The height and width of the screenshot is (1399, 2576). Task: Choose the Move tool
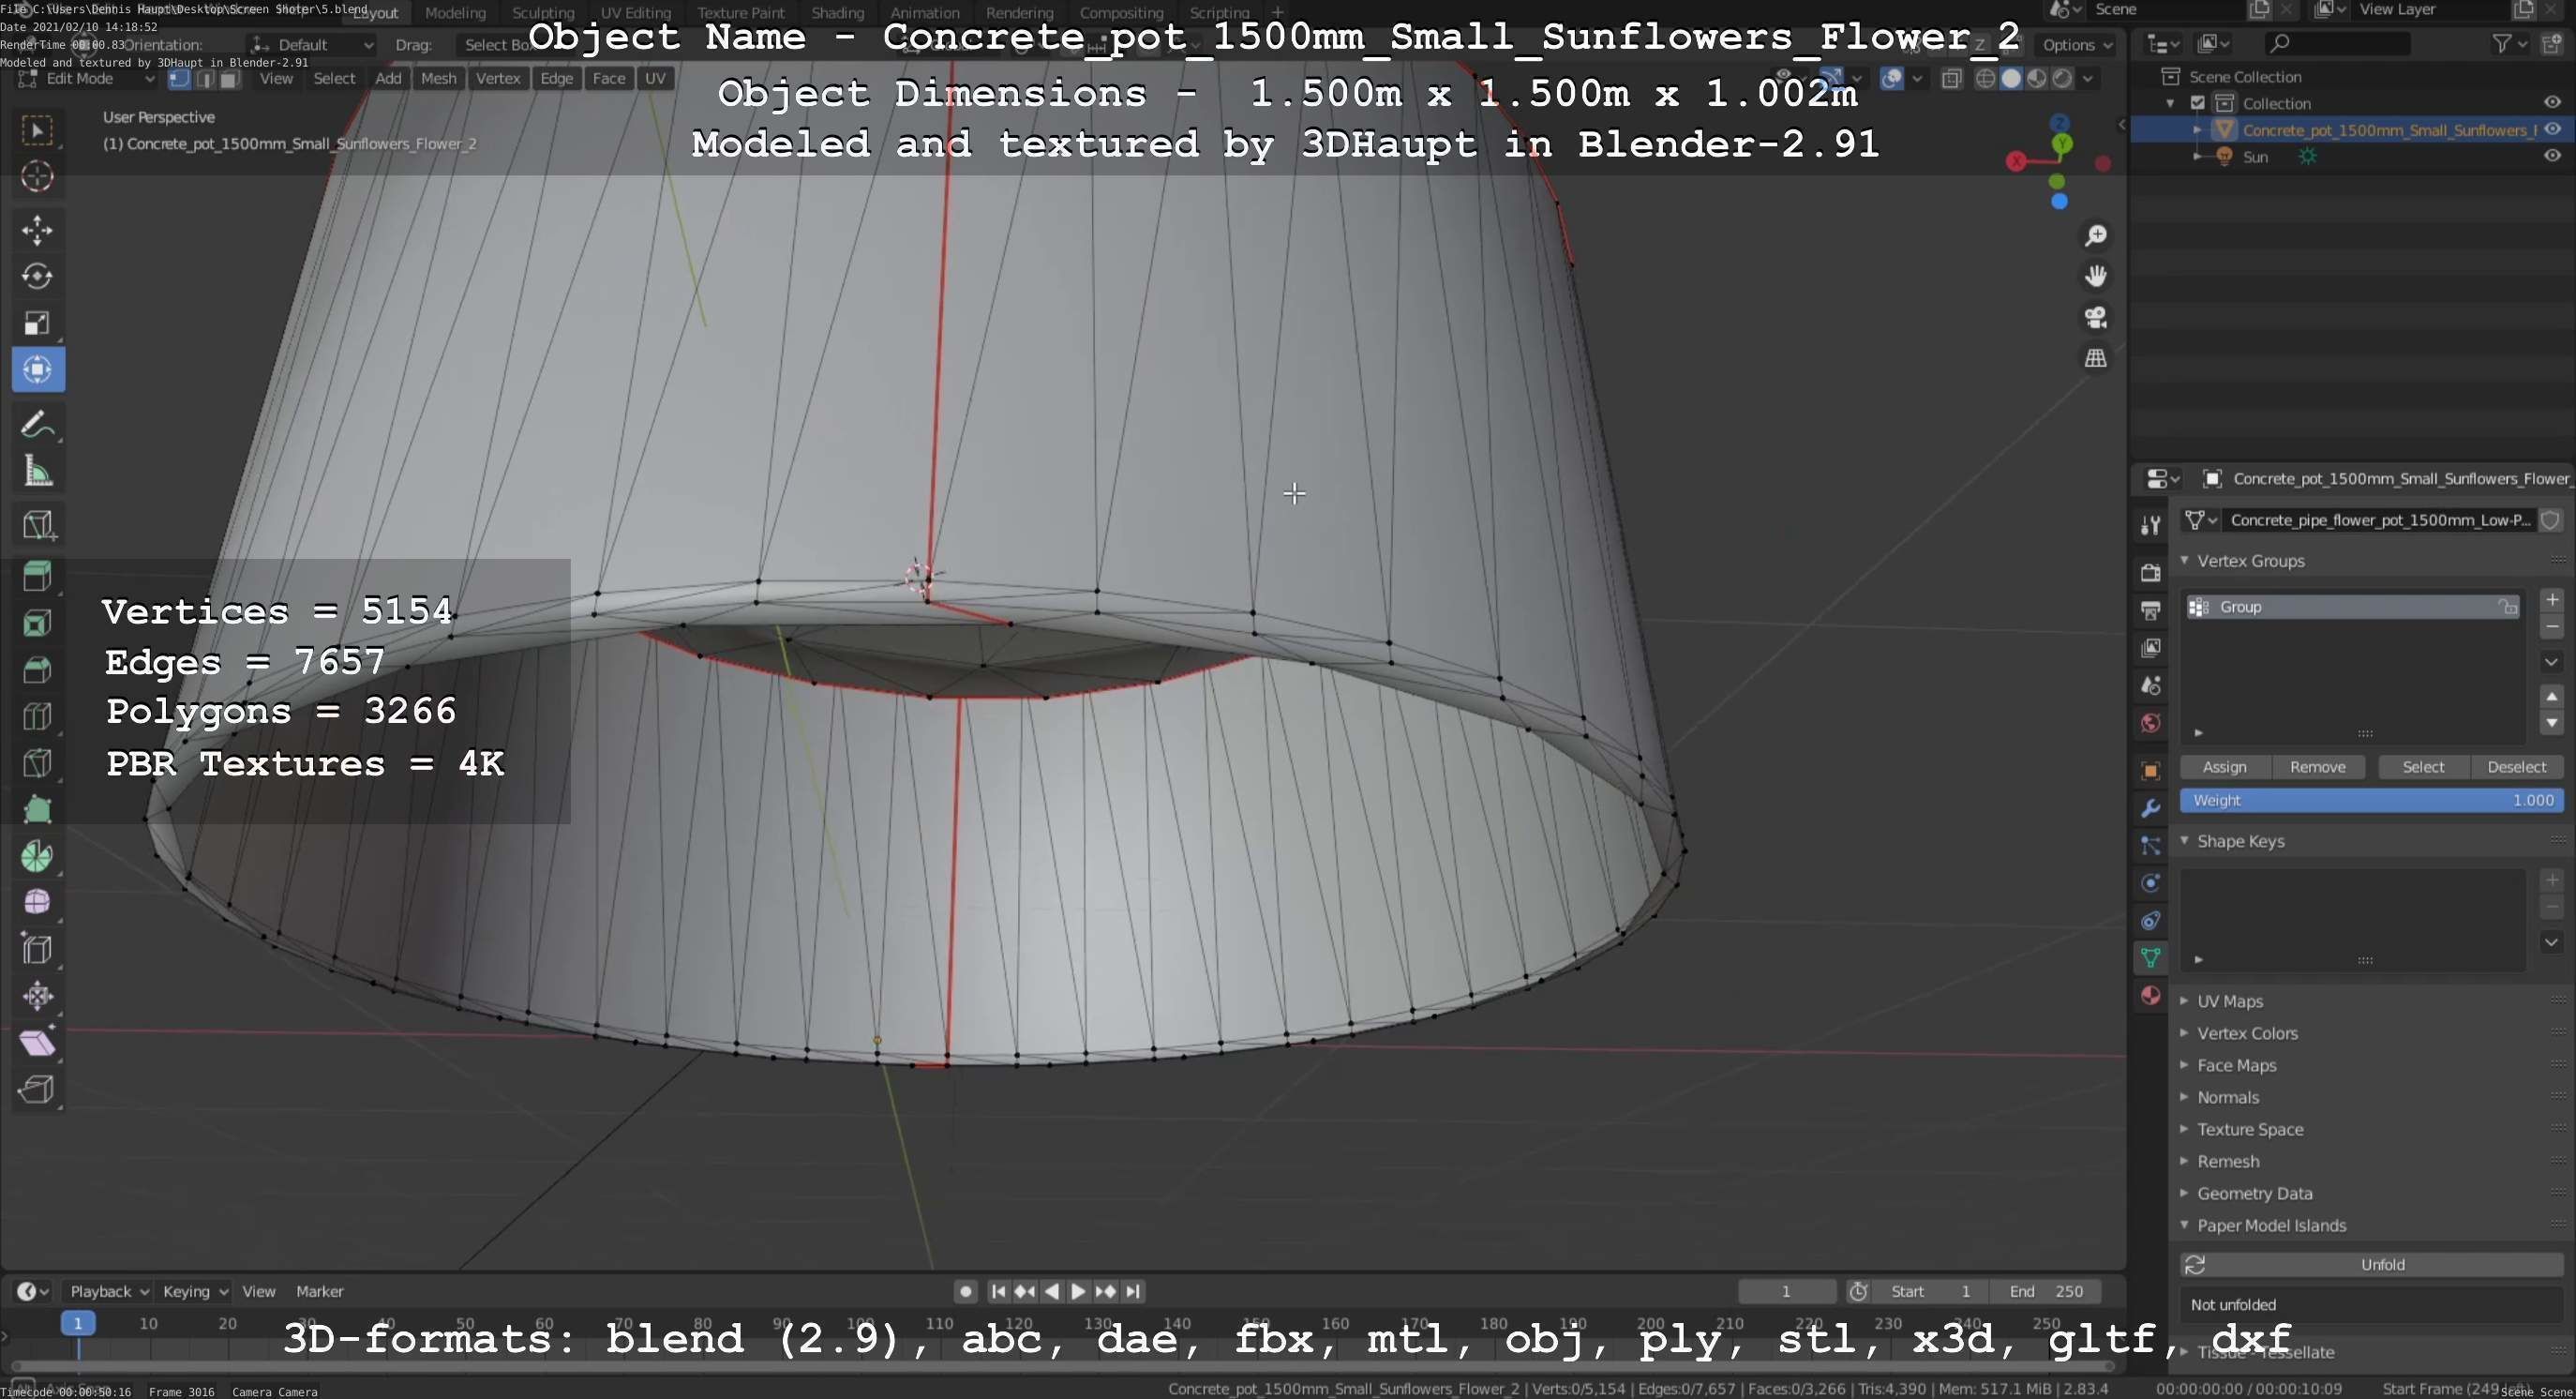[x=38, y=230]
